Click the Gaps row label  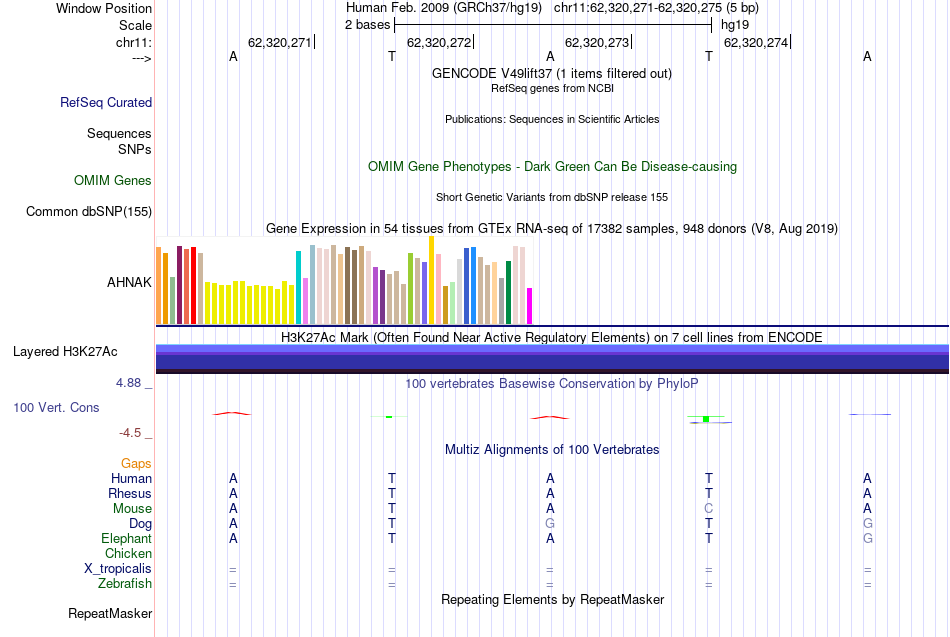click(136, 464)
